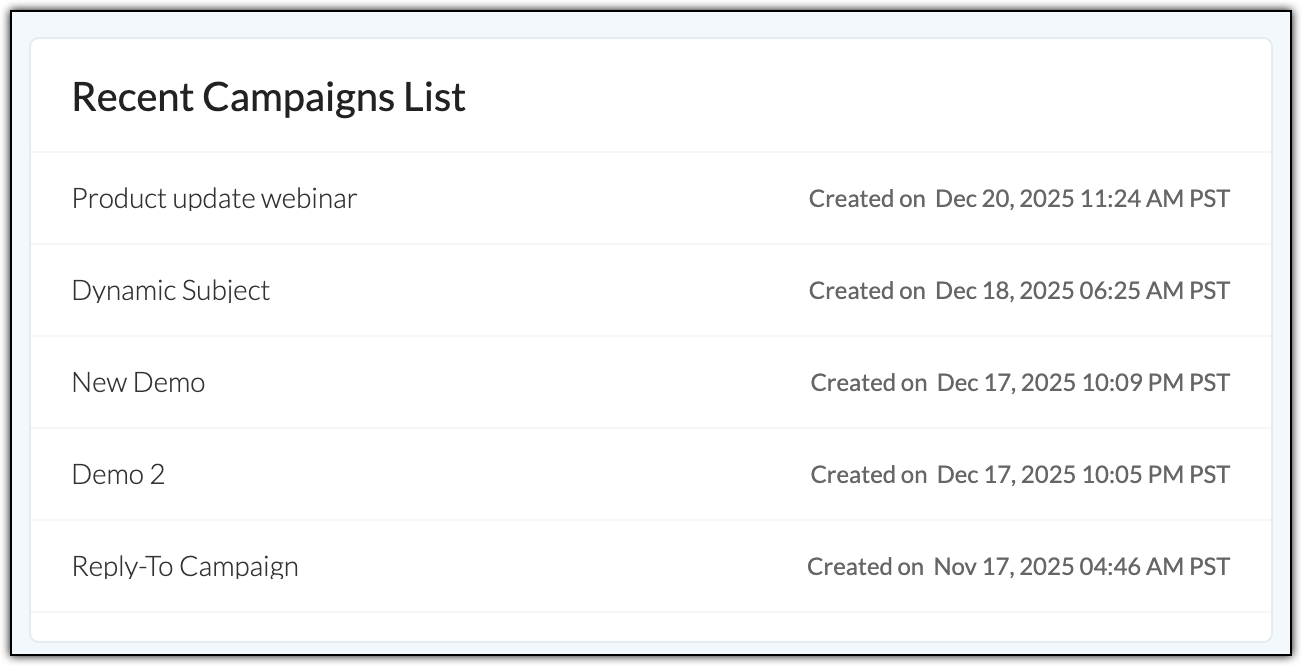Click "Created on" label for Product update webinar
The height and width of the screenshot is (666, 1302).
point(867,199)
